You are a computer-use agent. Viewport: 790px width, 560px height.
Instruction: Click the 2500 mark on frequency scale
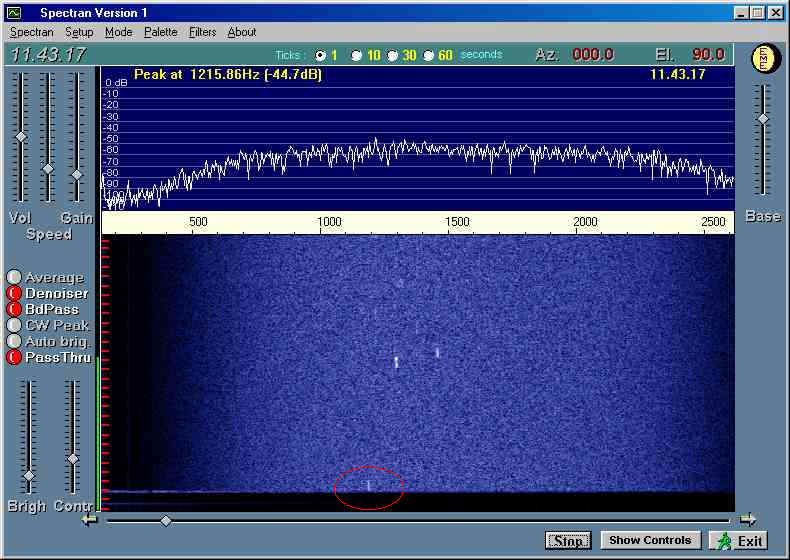pos(713,222)
